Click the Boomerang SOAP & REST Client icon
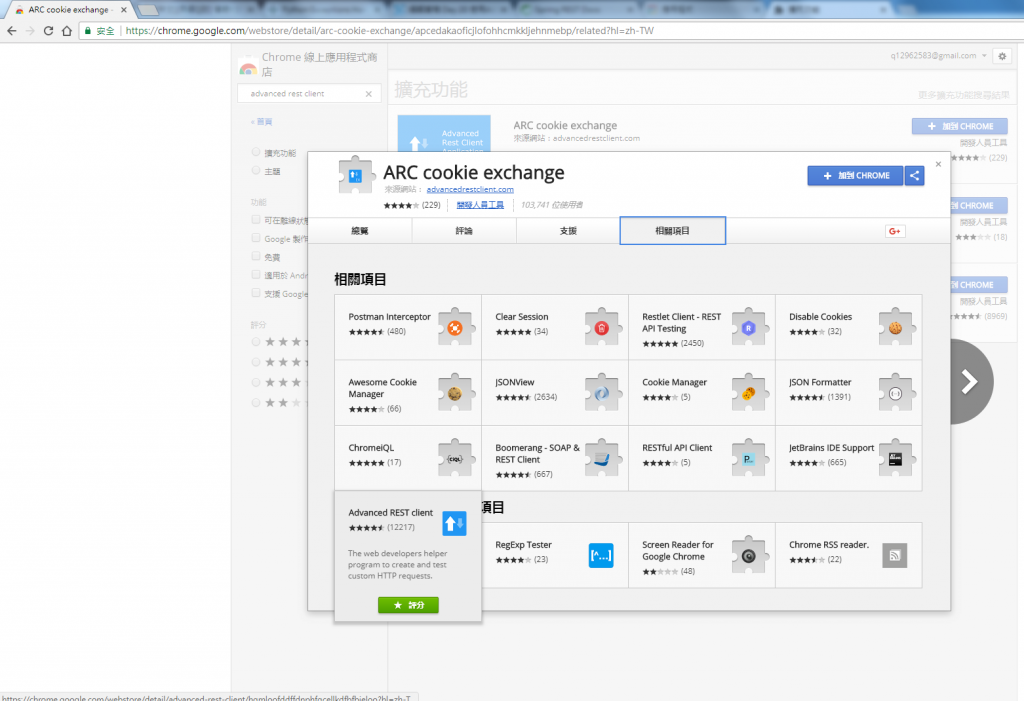The height and width of the screenshot is (701, 1024). pos(601,458)
